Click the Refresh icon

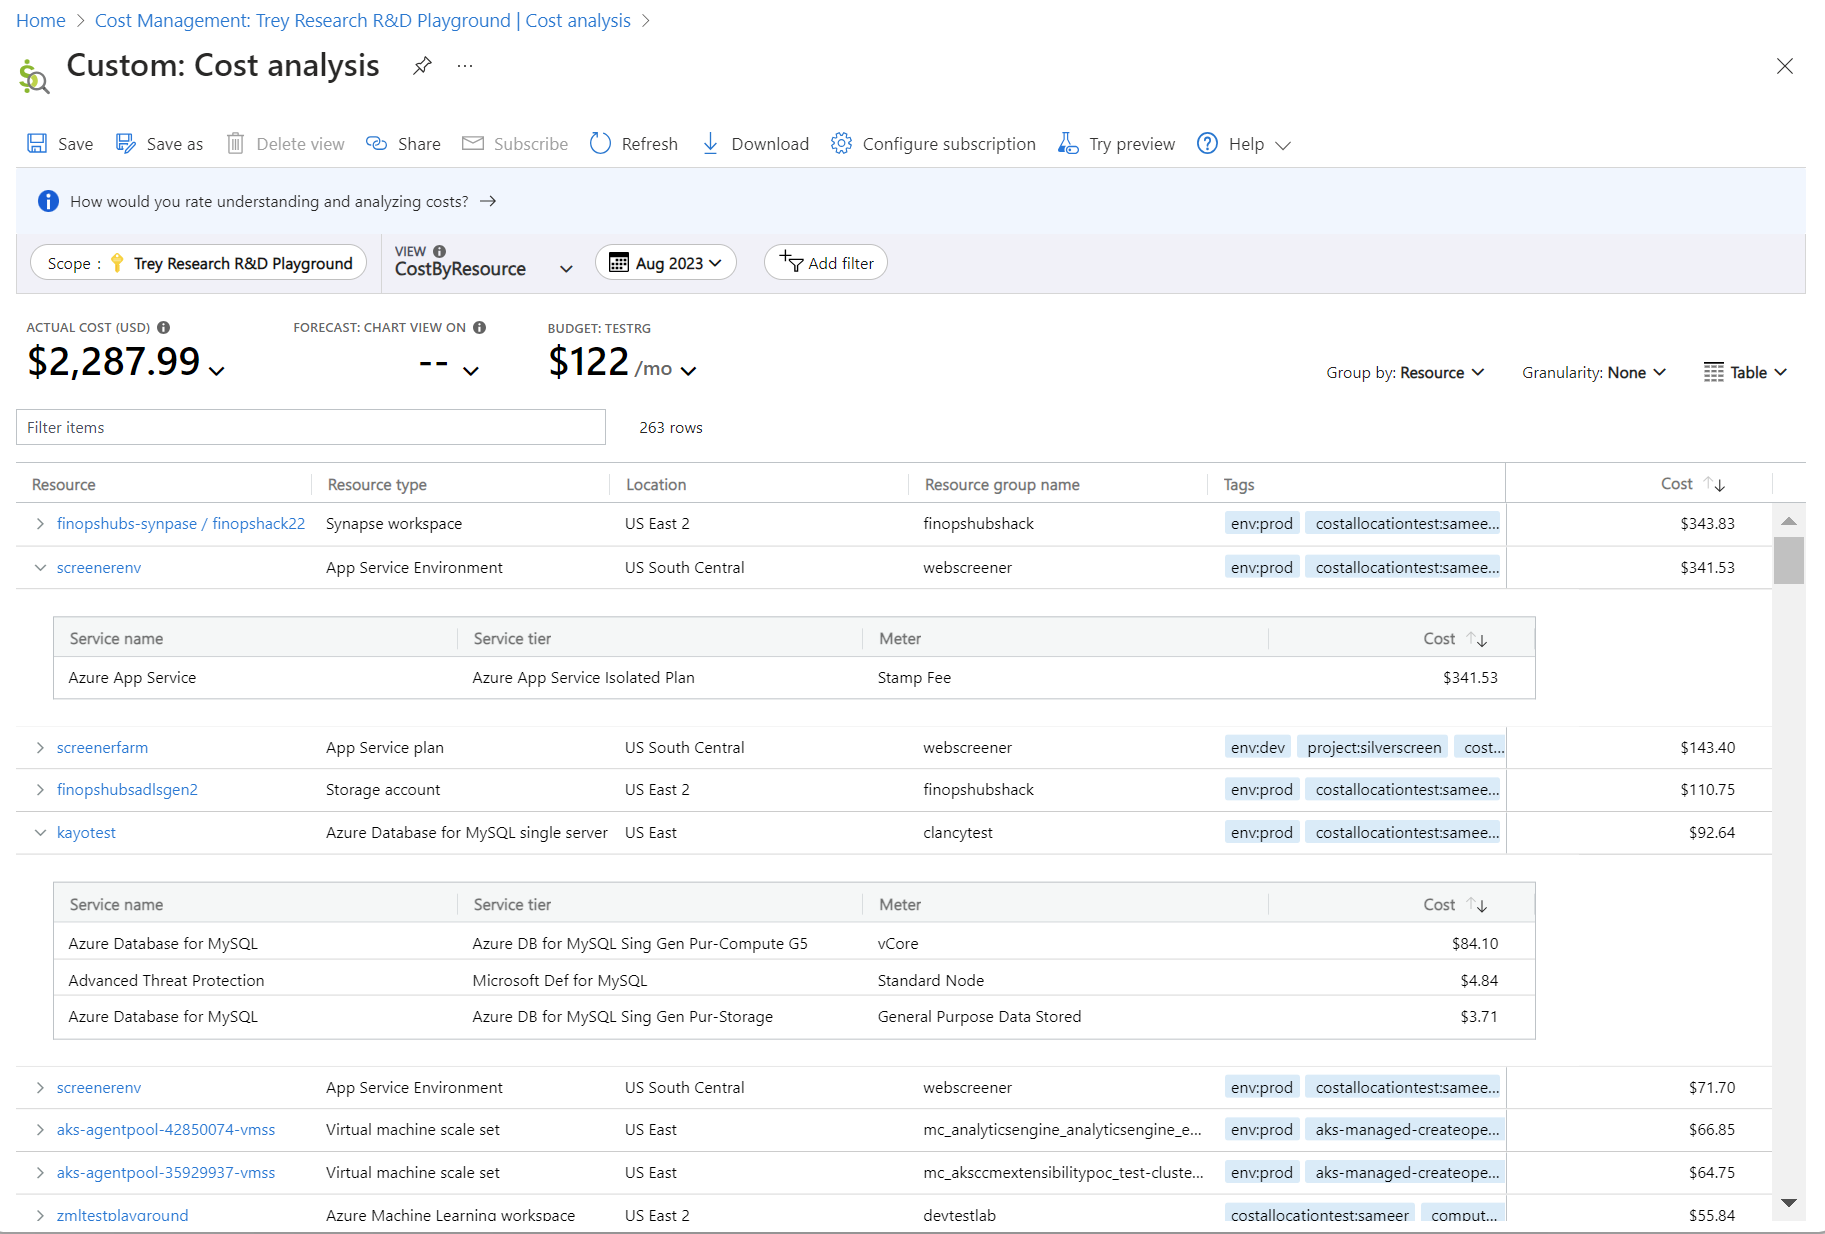tap(600, 144)
